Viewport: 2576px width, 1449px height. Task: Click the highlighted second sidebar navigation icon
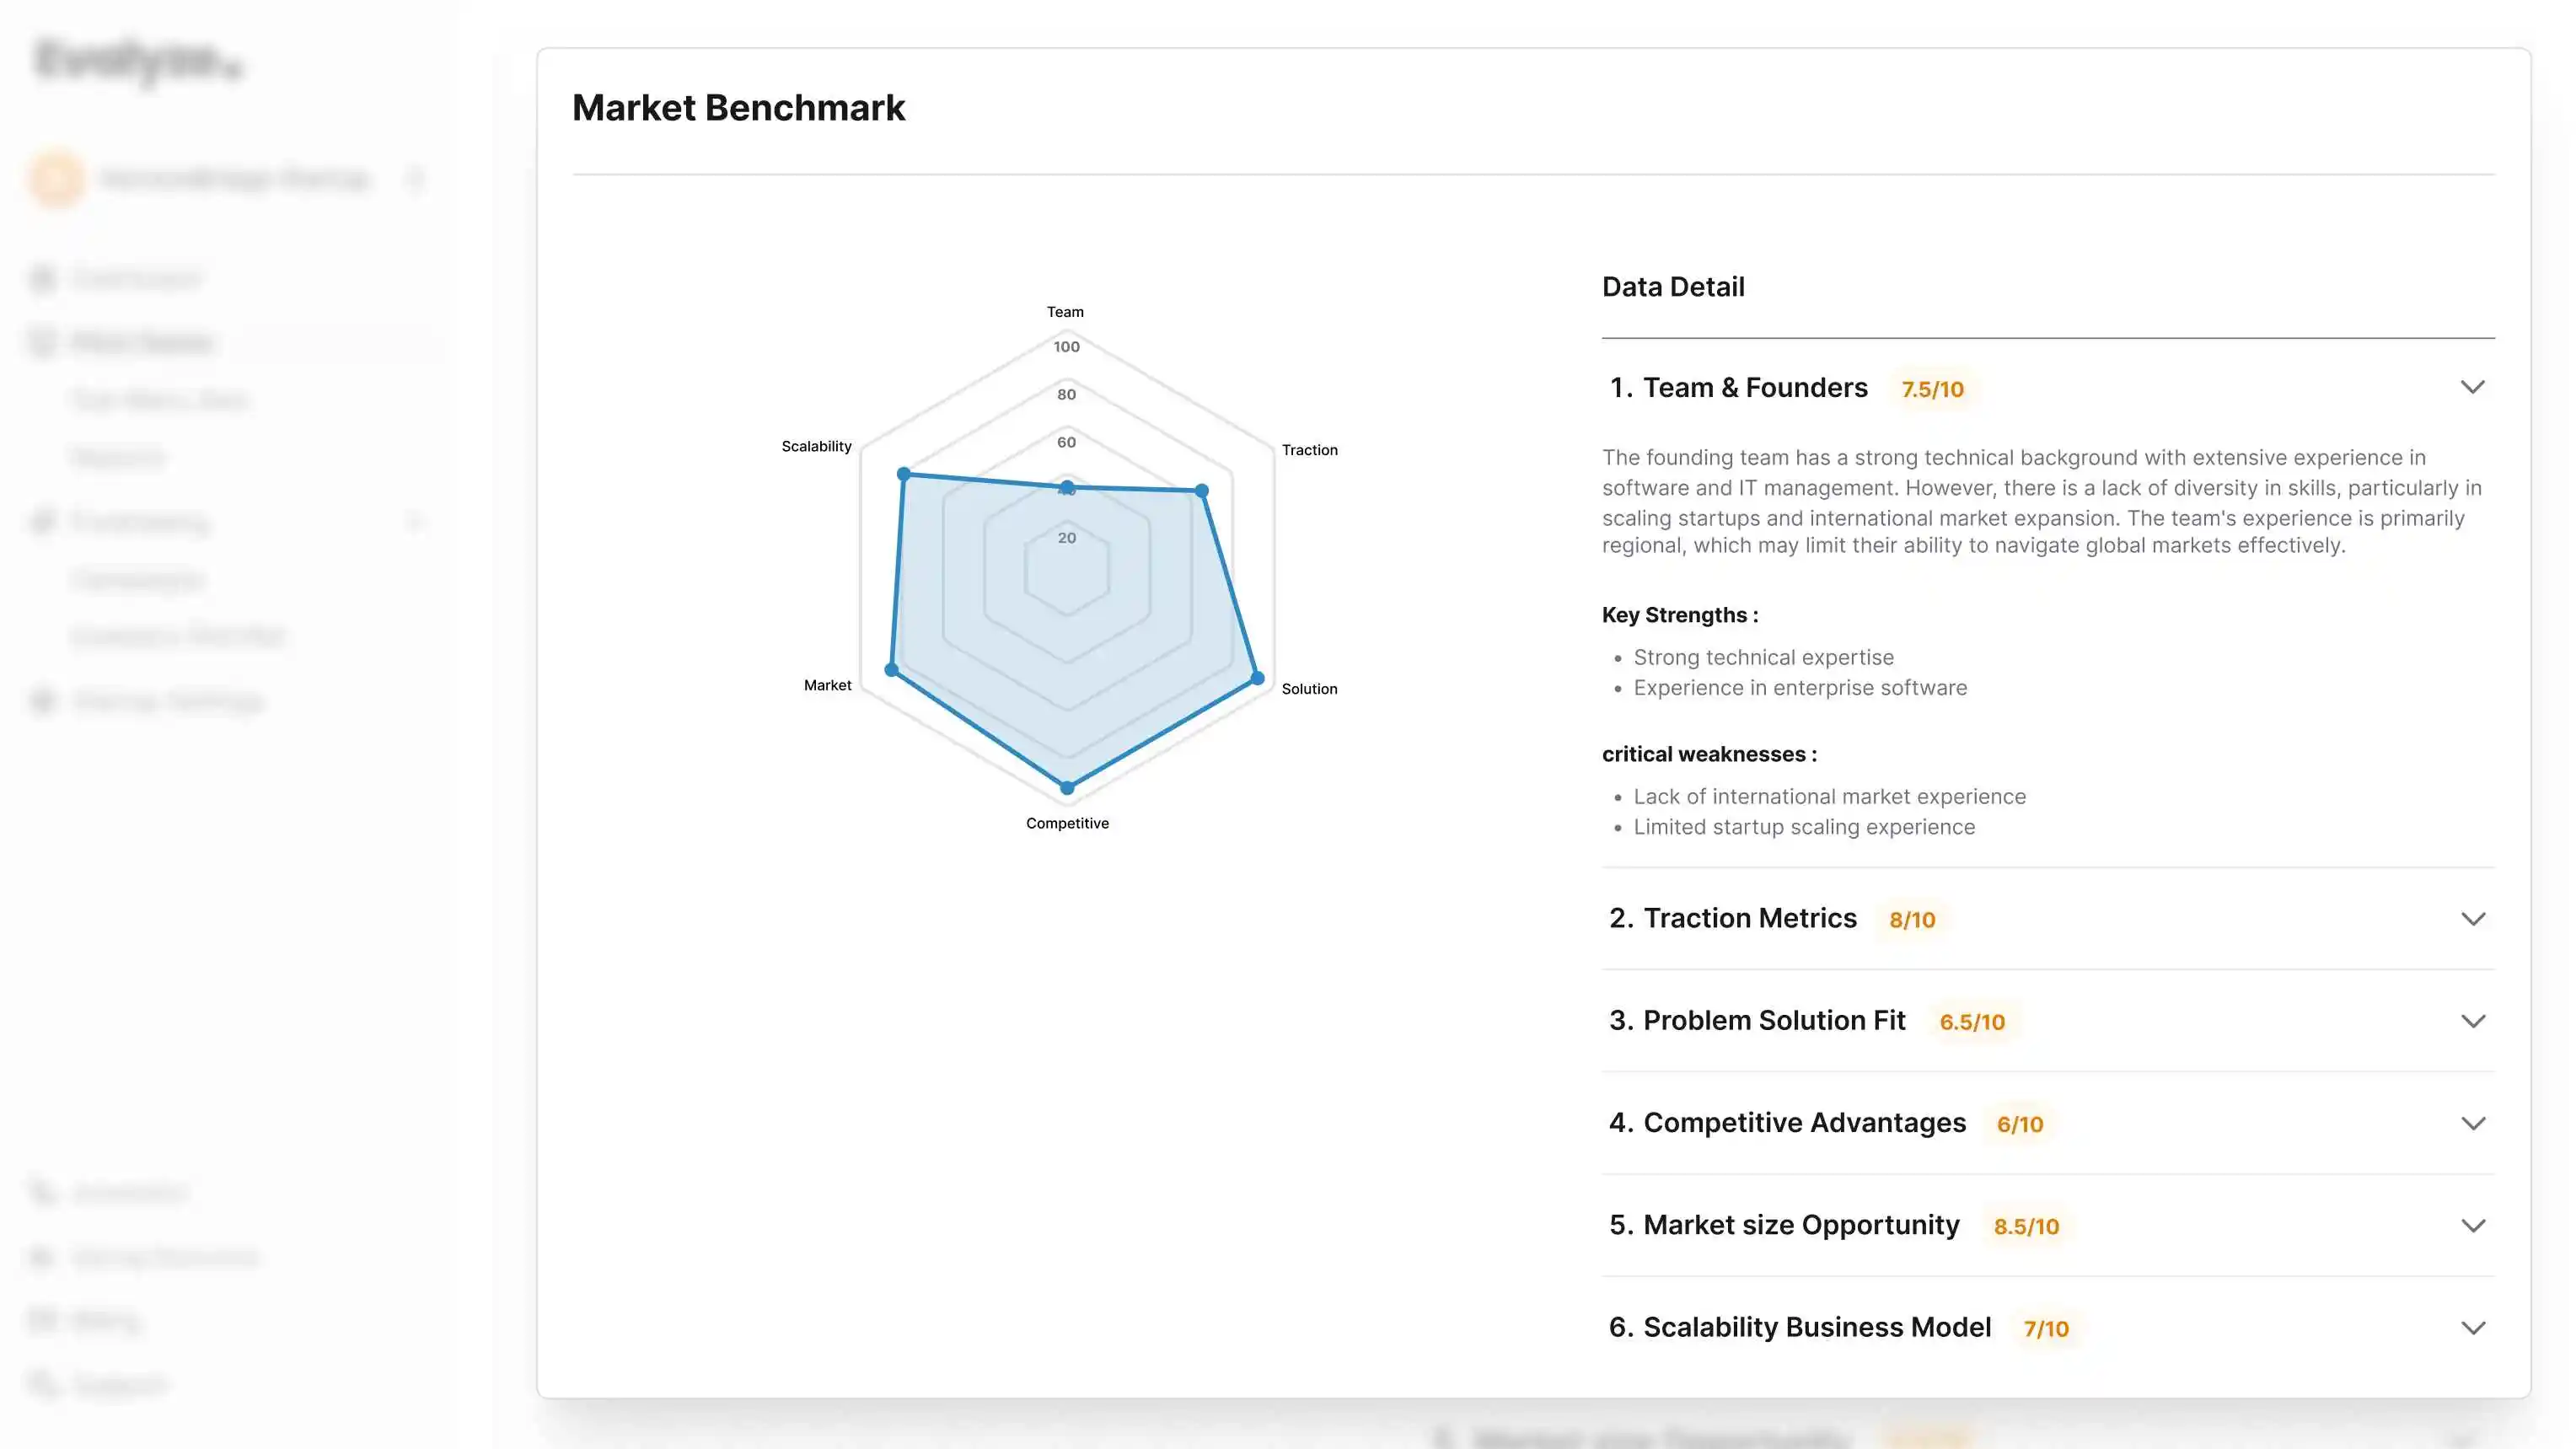pos(42,341)
